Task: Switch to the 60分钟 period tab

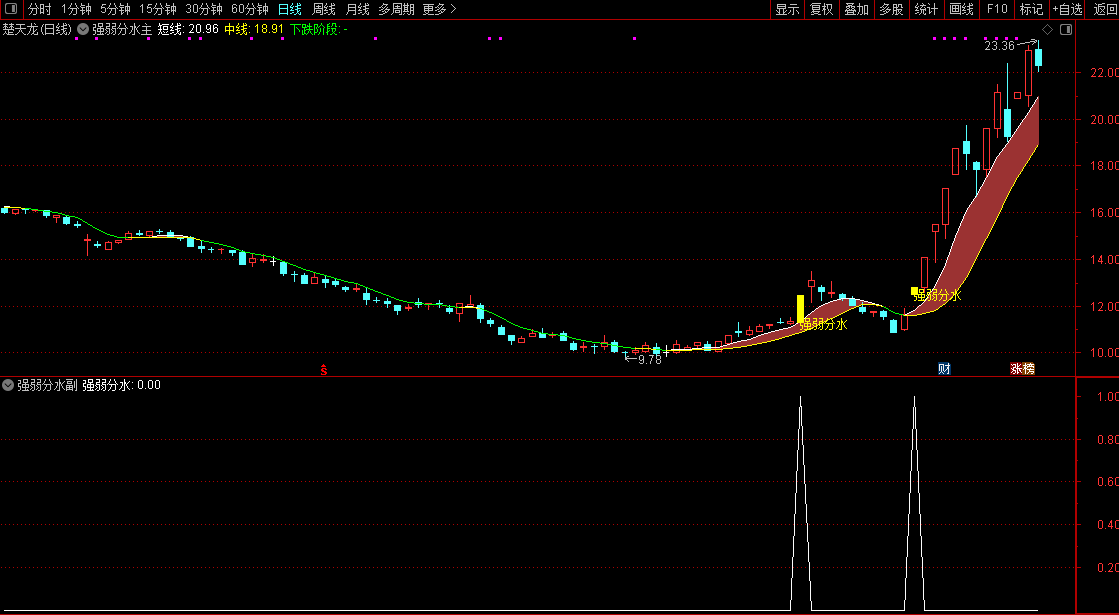Action: 250,9
